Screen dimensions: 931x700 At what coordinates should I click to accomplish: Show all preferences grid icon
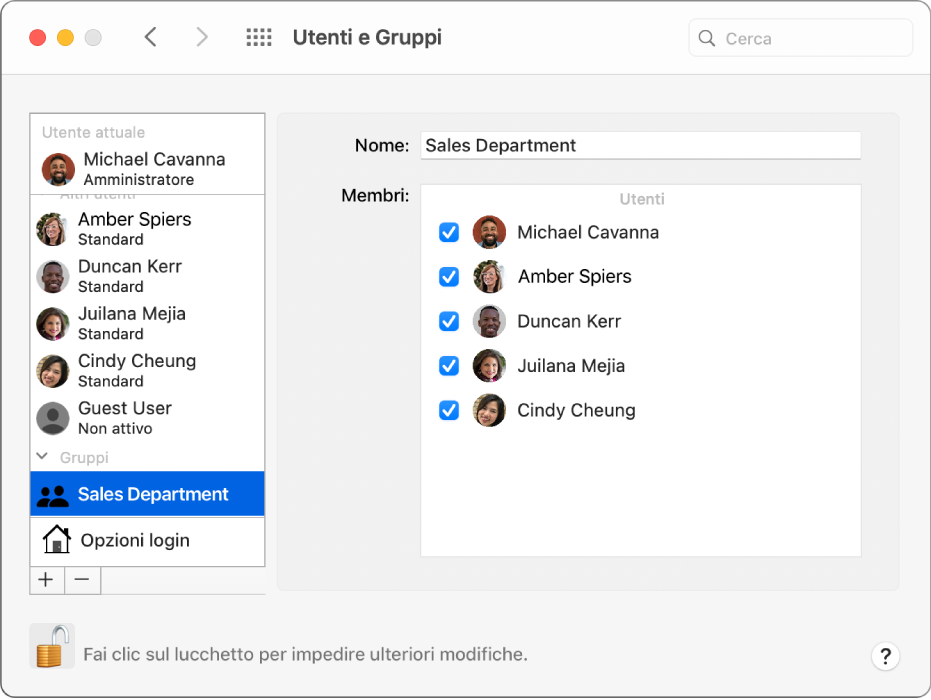point(259,38)
